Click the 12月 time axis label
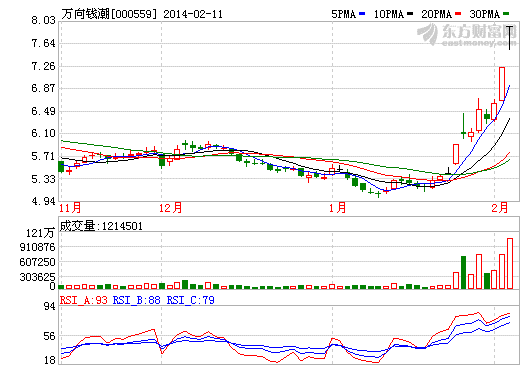520x365 pixels. pyautogui.click(x=170, y=208)
